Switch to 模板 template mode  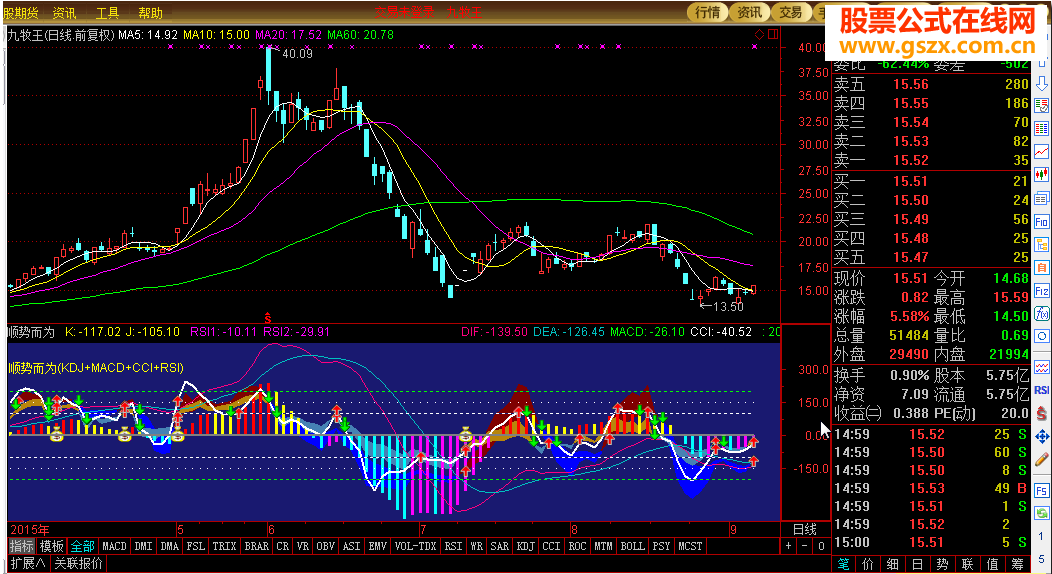tap(52, 547)
